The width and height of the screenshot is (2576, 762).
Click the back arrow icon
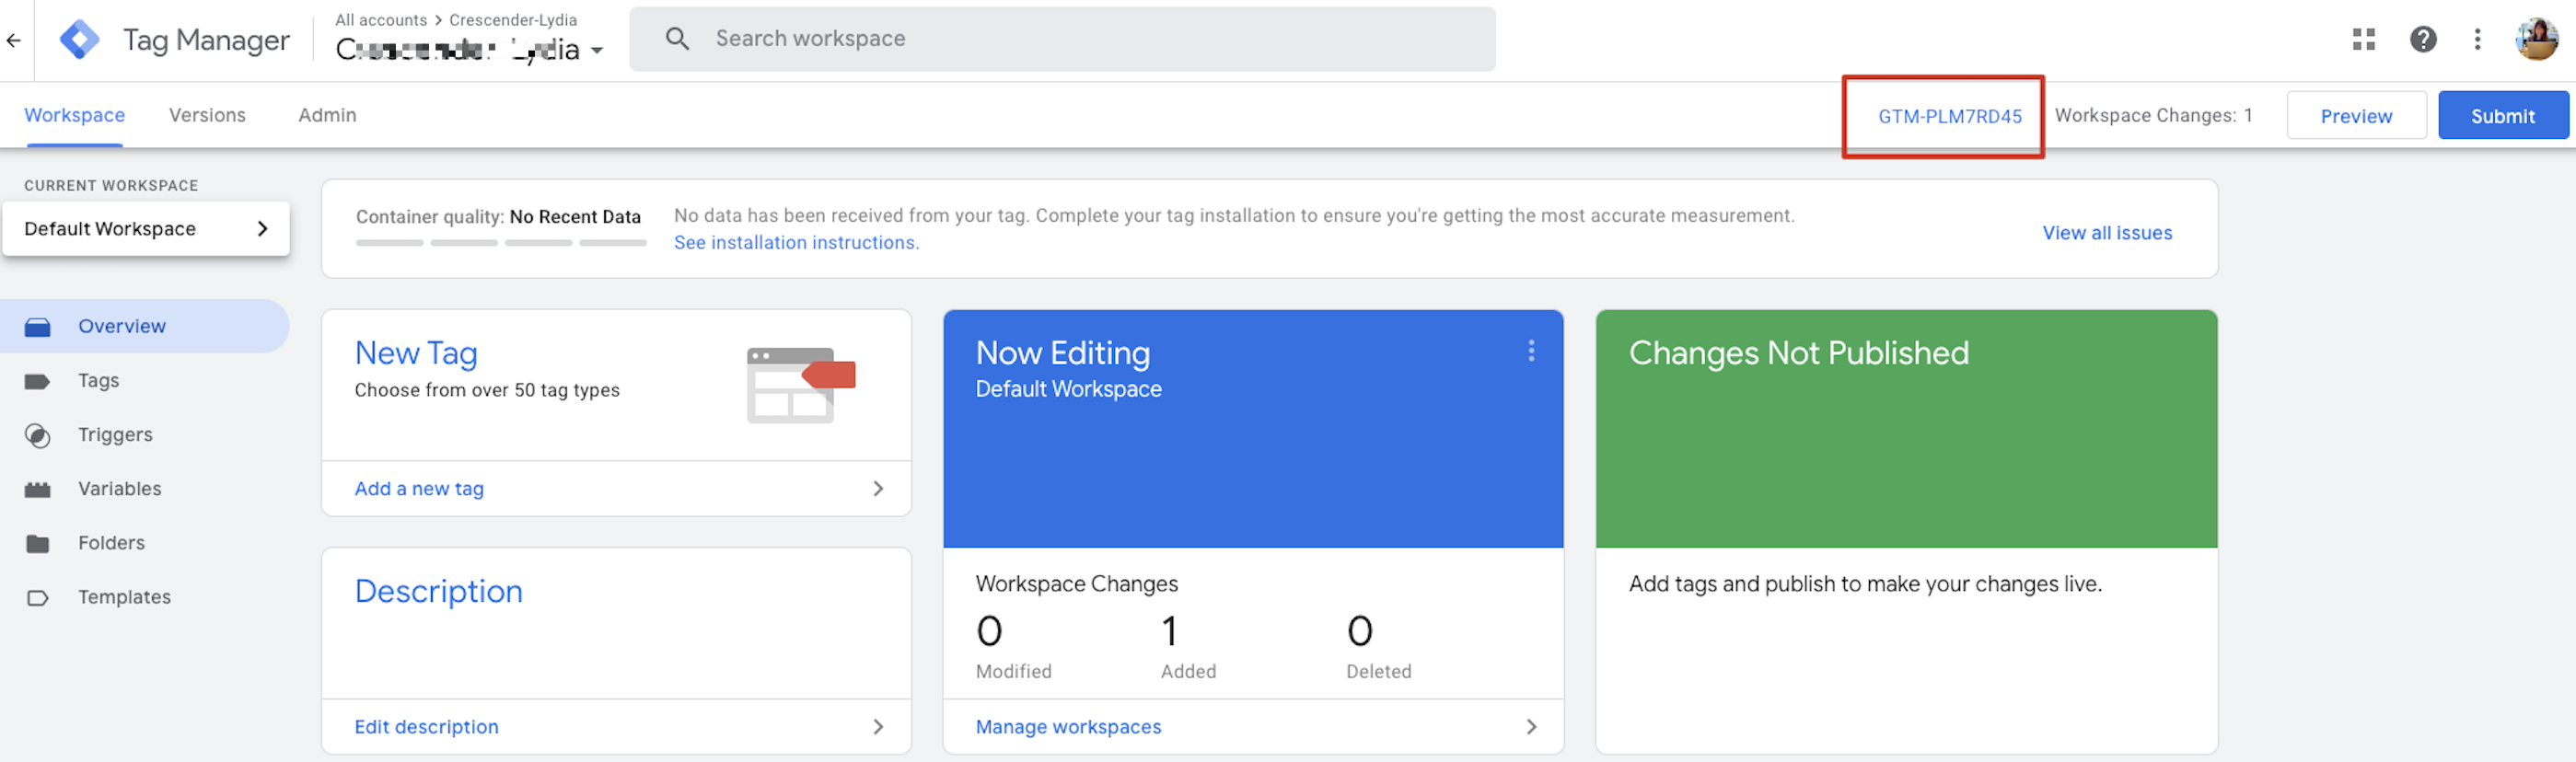click(x=14, y=40)
